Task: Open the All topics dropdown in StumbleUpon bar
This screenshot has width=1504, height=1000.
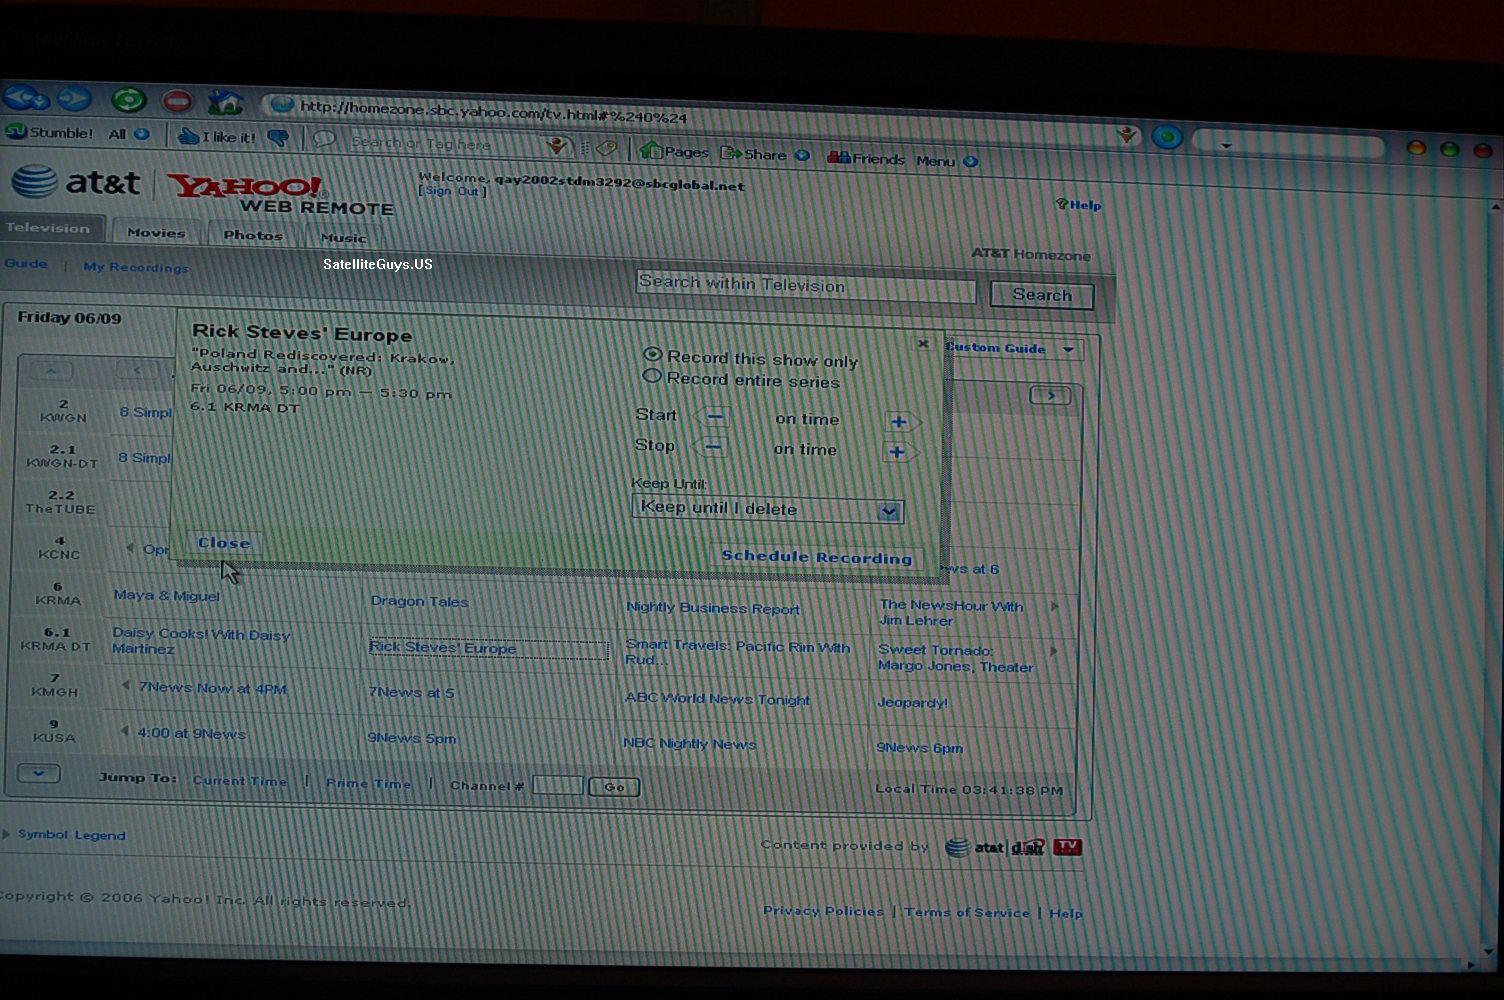Action: point(129,134)
